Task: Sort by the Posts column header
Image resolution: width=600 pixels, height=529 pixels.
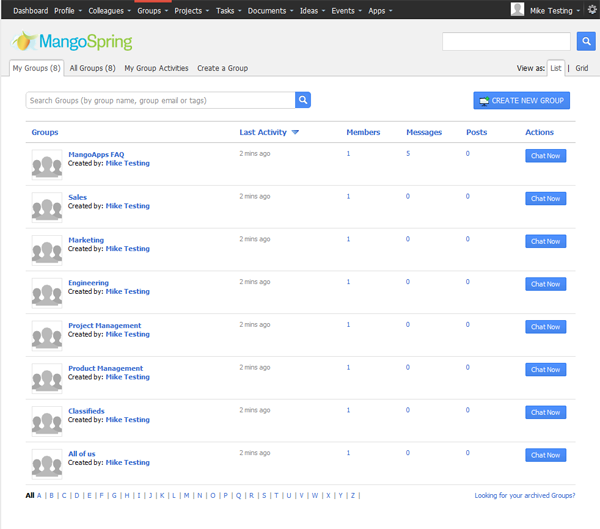Action: click(x=476, y=132)
